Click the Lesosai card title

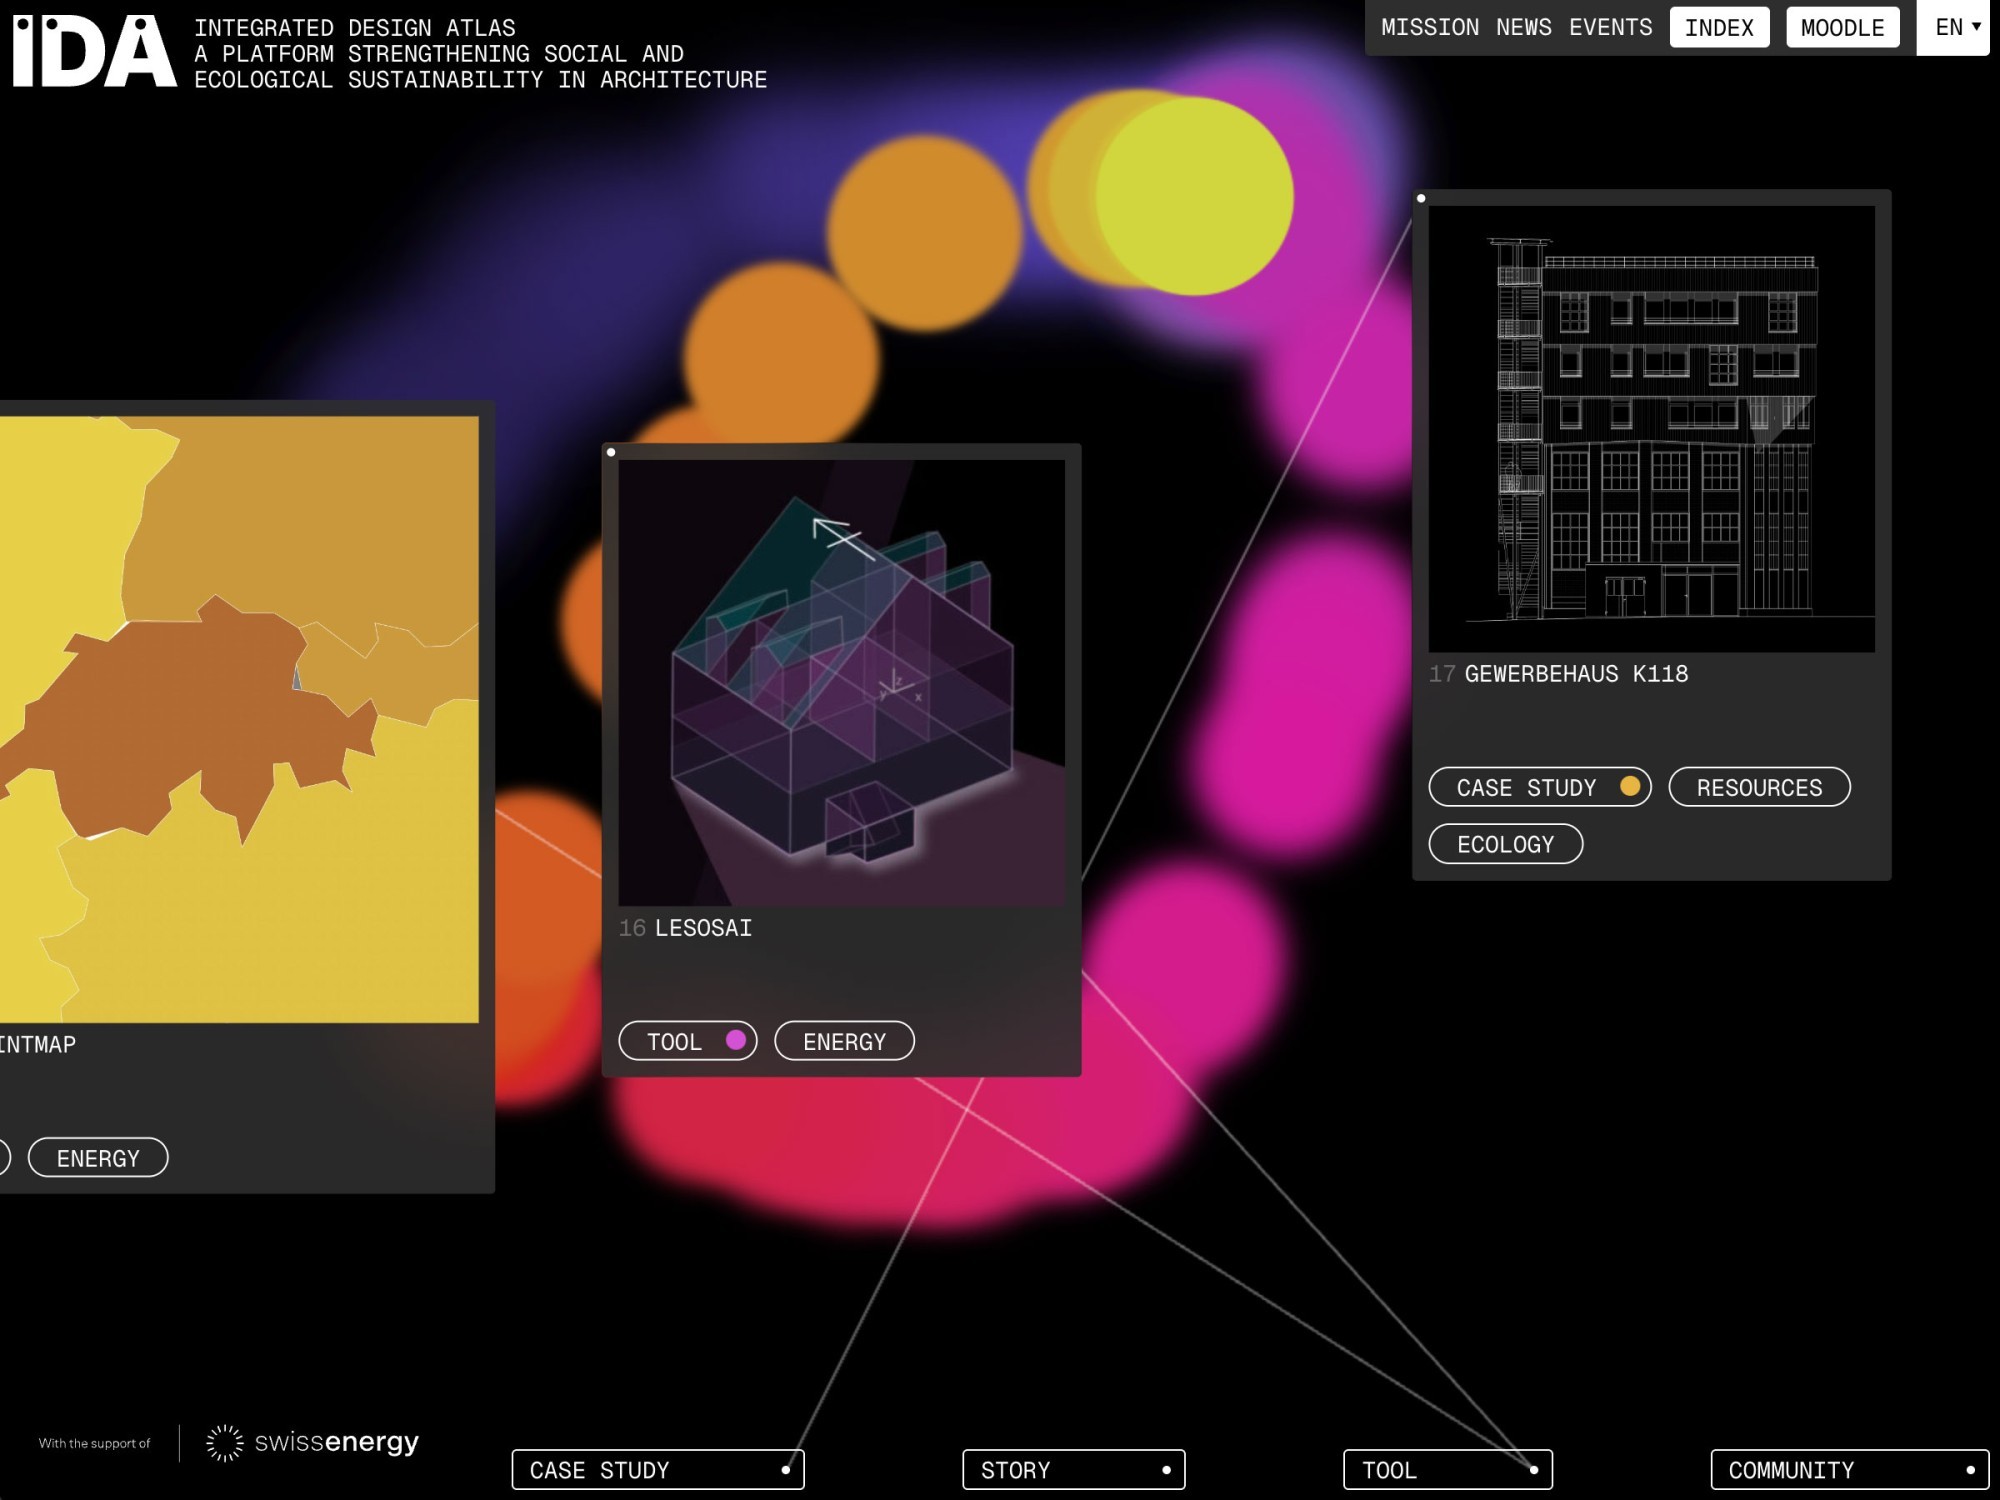tap(703, 928)
